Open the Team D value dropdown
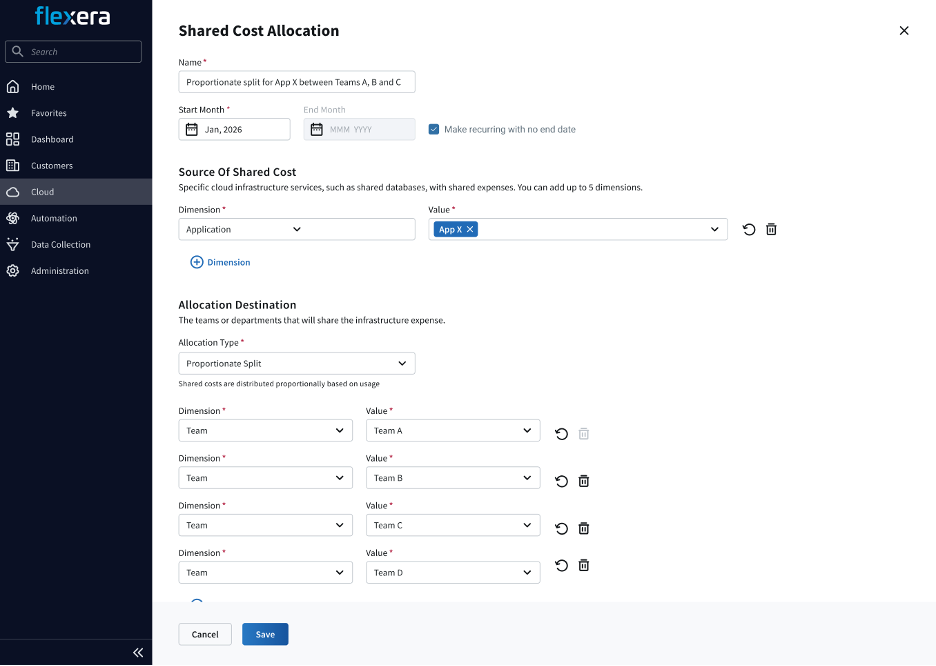The width and height of the screenshot is (936, 666). 453,572
